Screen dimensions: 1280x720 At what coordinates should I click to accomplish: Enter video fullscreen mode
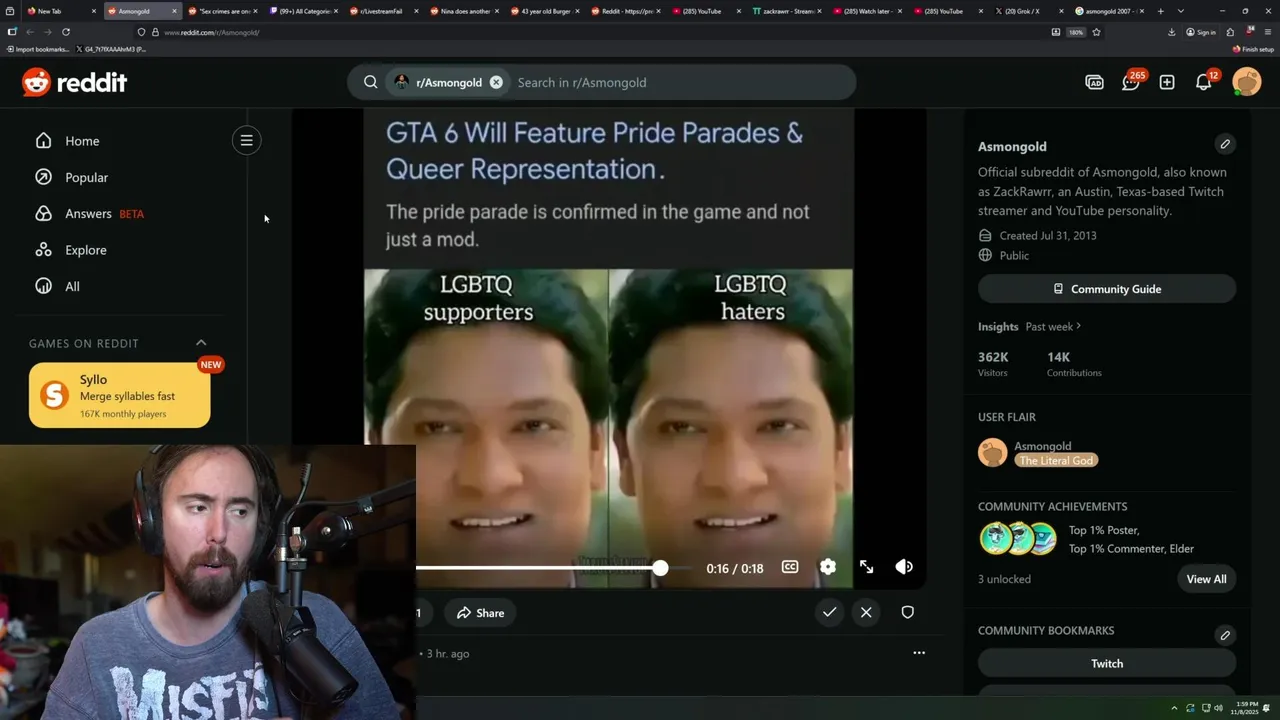point(866,567)
